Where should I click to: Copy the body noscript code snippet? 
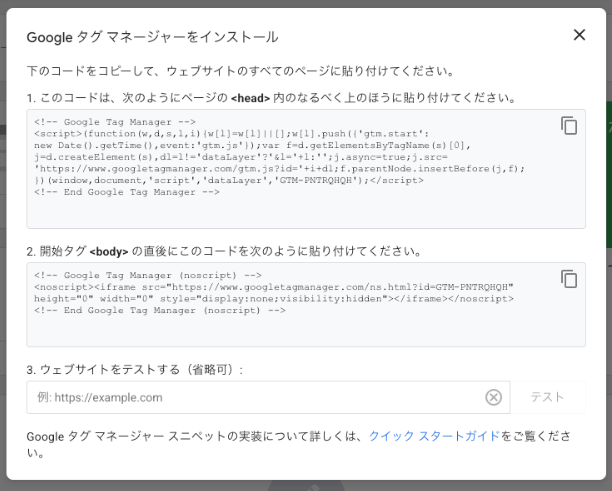point(569,279)
